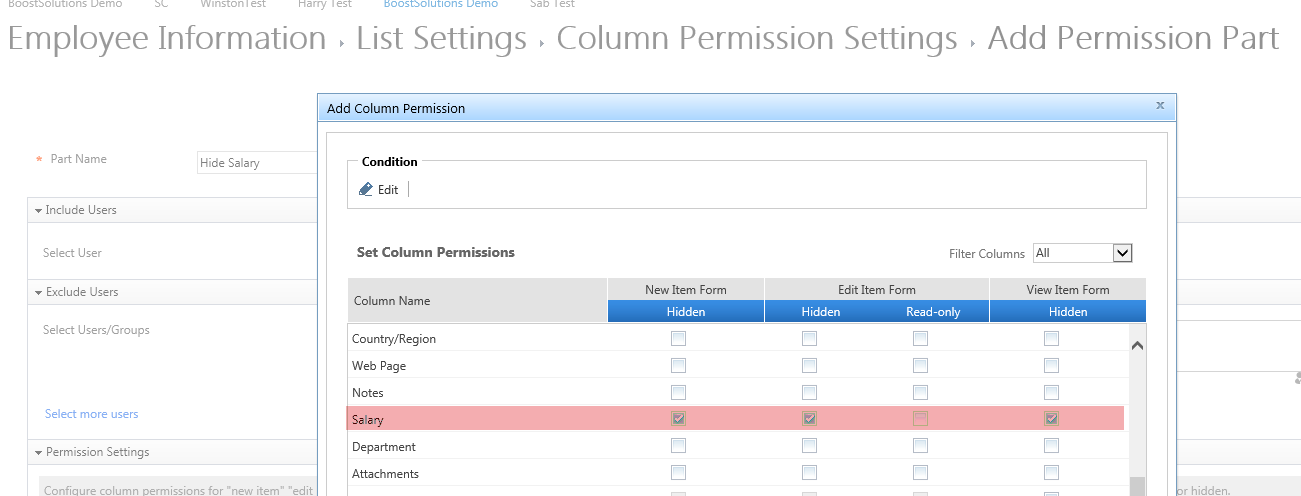
Task: Uncheck View Item Form Hidden for Salary
Action: pos(1051,419)
